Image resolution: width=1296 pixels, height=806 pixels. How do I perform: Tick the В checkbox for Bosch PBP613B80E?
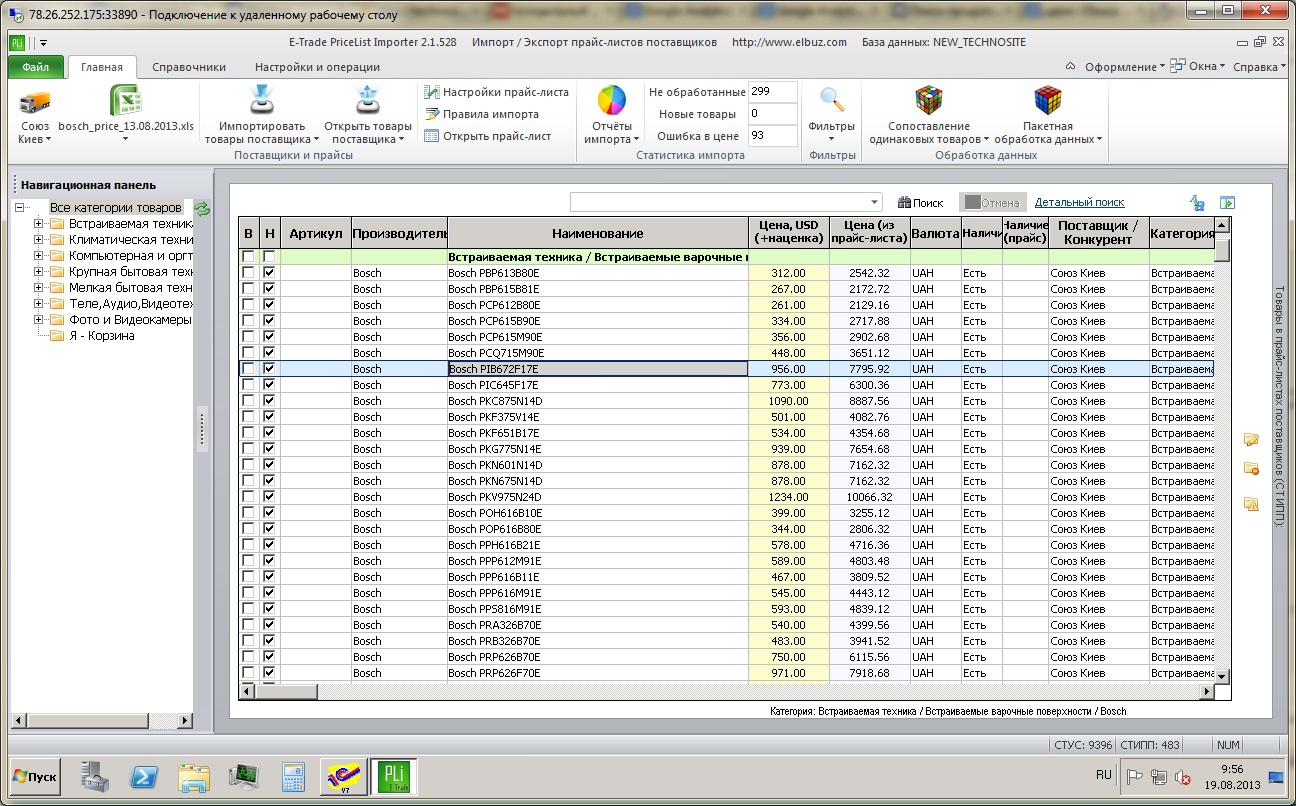pos(248,273)
